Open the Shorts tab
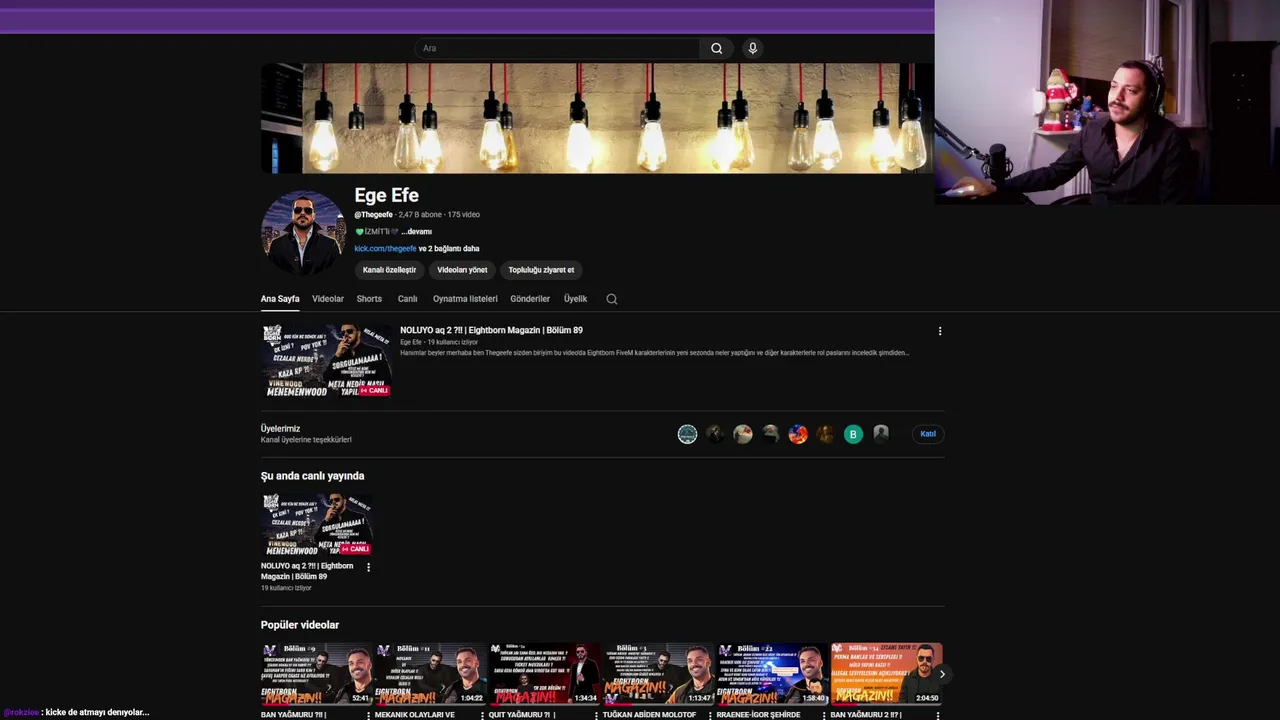1280x720 pixels. (369, 299)
